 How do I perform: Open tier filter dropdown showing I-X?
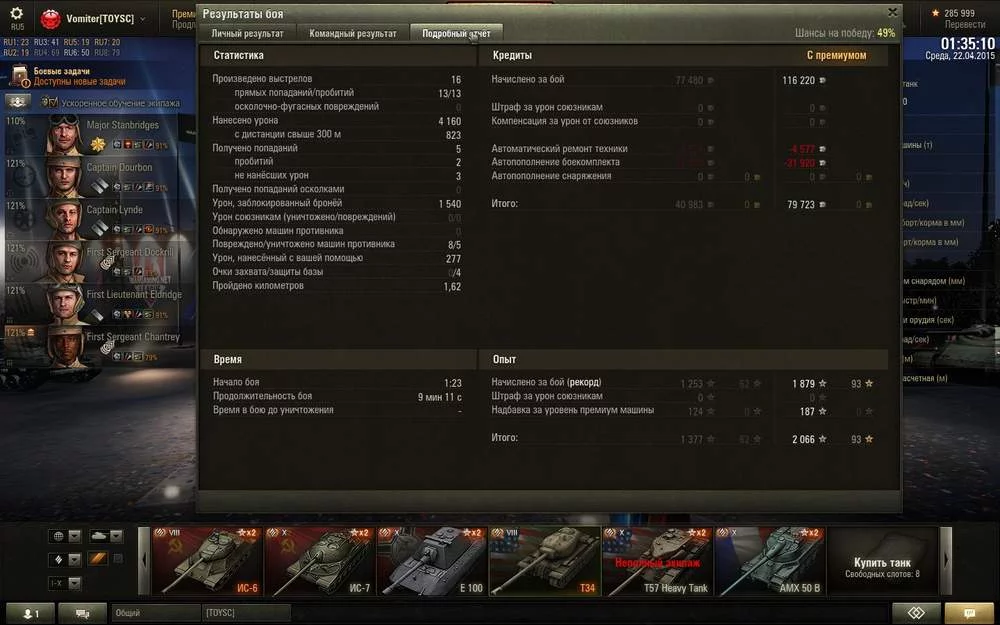[x=66, y=583]
